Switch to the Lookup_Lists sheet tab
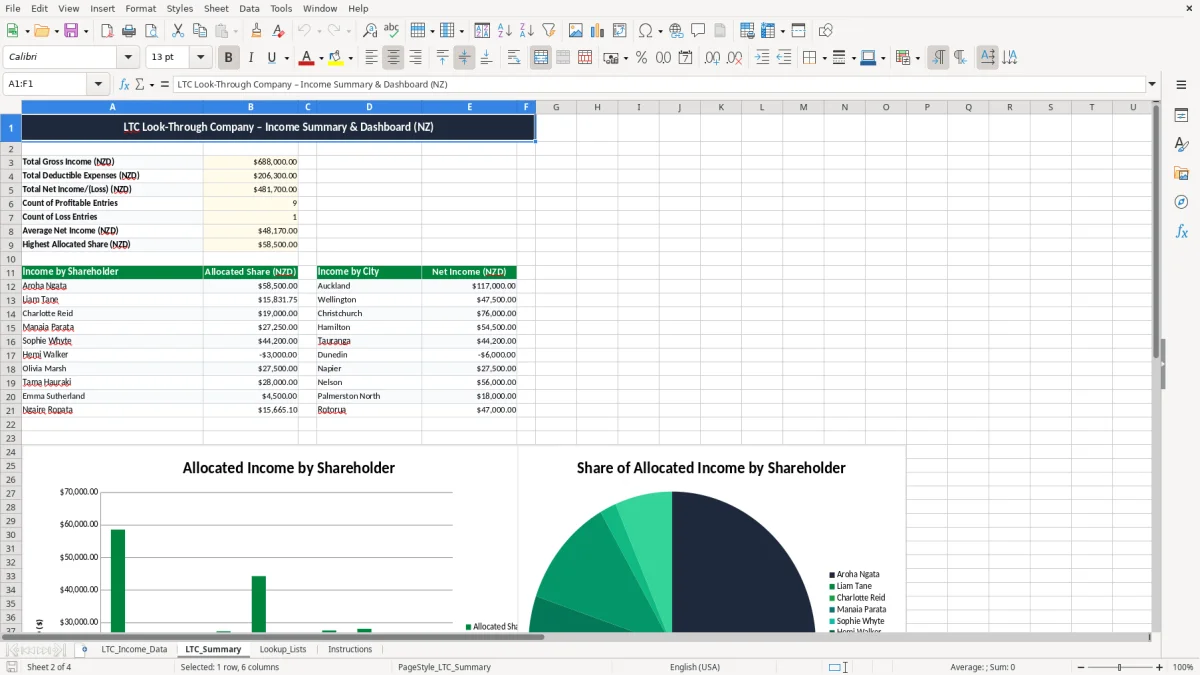The height and width of the screenshot is (675, 1200). coord(283,649)
